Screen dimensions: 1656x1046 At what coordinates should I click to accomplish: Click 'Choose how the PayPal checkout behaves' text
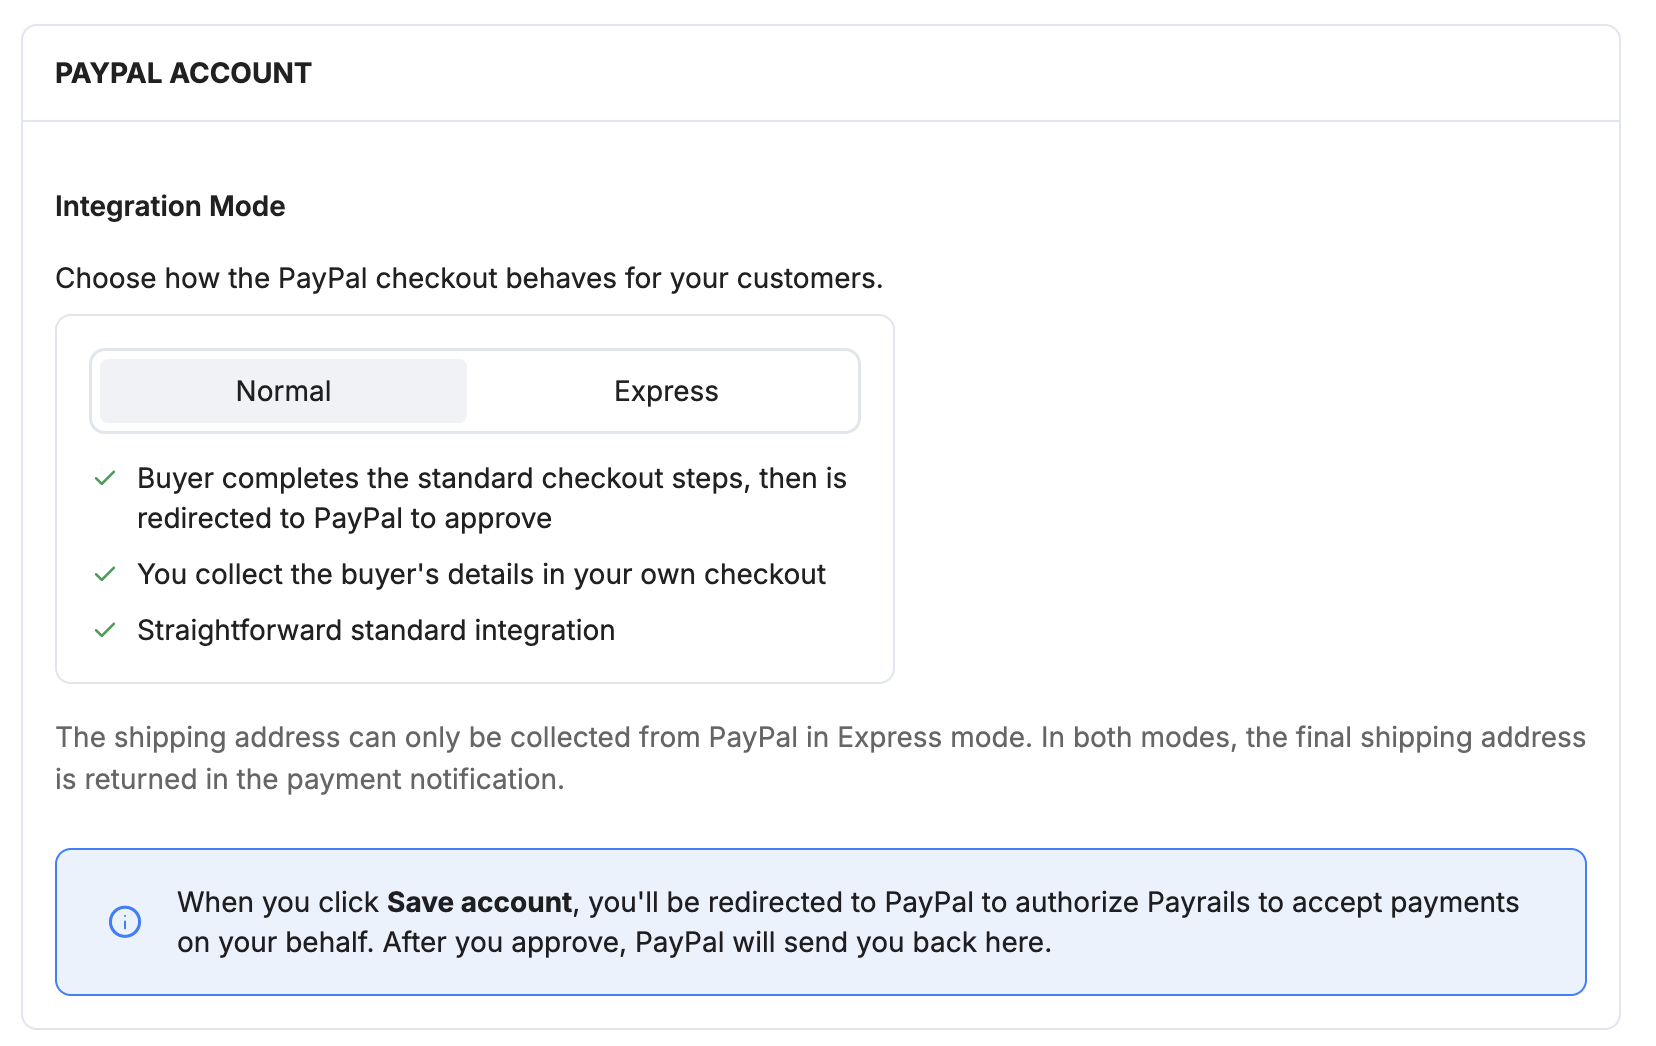pos(469,278)
